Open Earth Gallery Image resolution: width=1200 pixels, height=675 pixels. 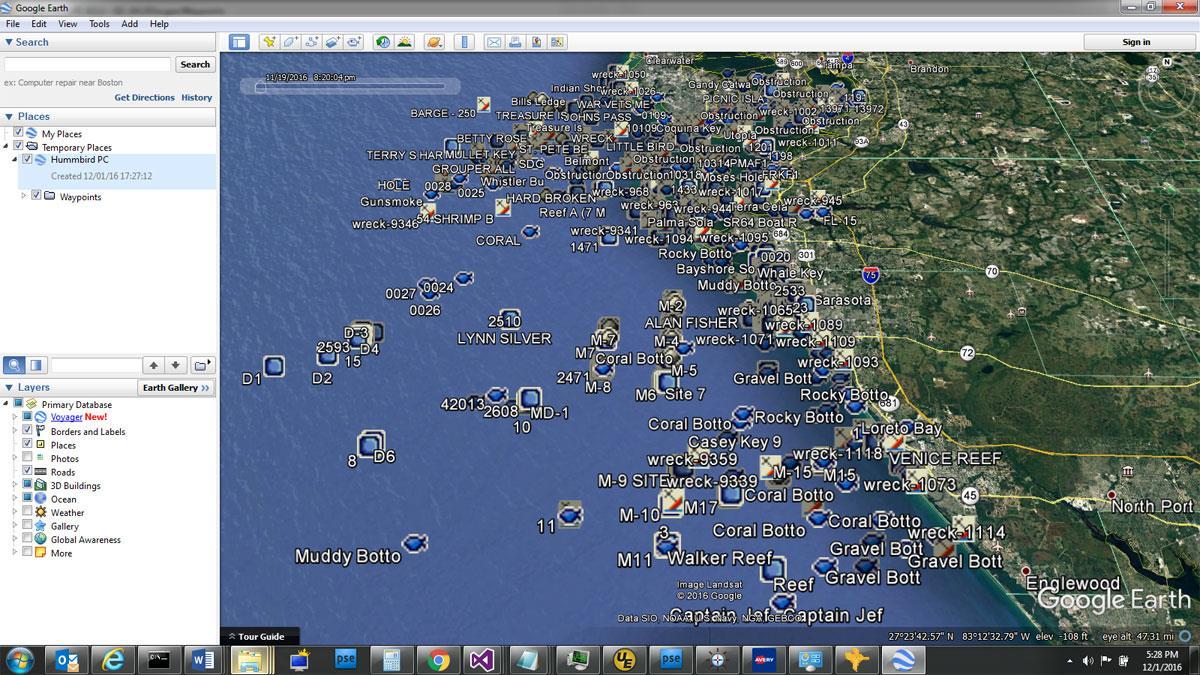pos(176,387)
